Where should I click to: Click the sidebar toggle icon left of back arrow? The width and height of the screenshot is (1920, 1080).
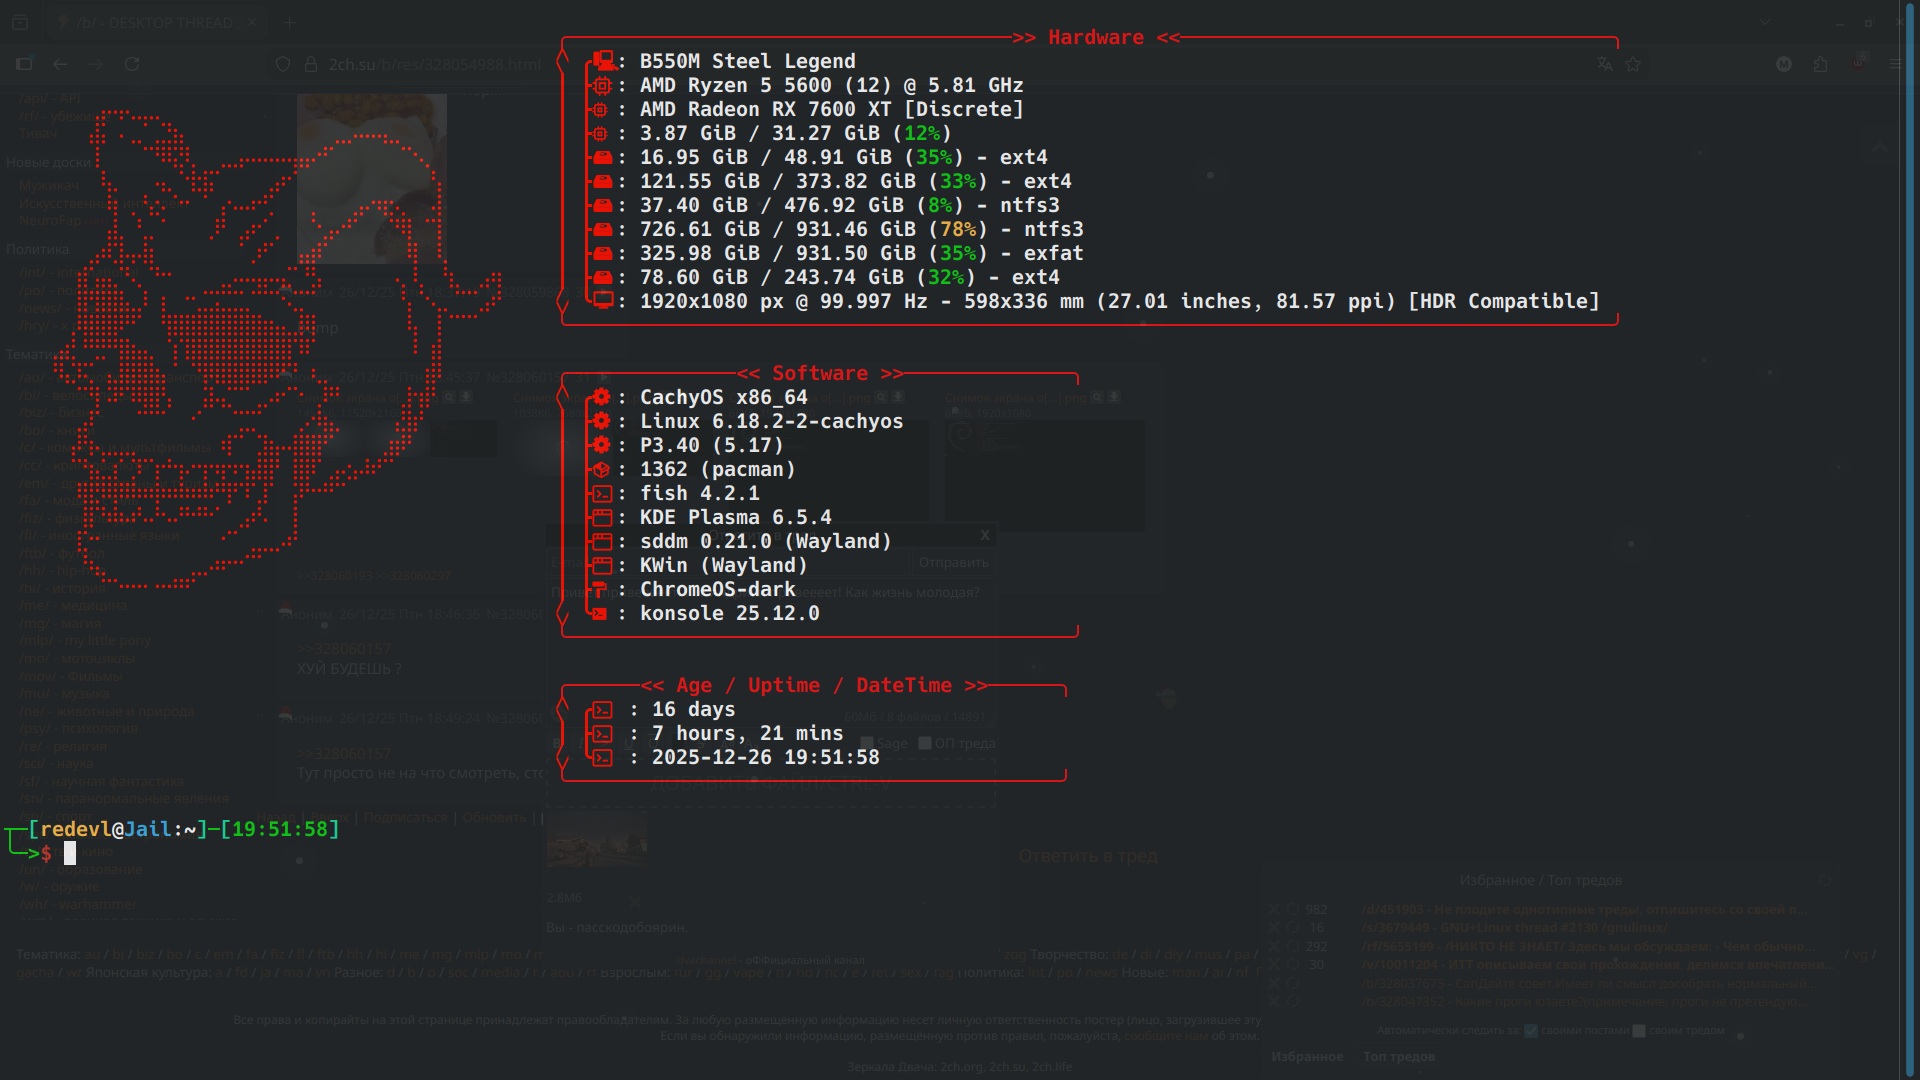point(24,64)
